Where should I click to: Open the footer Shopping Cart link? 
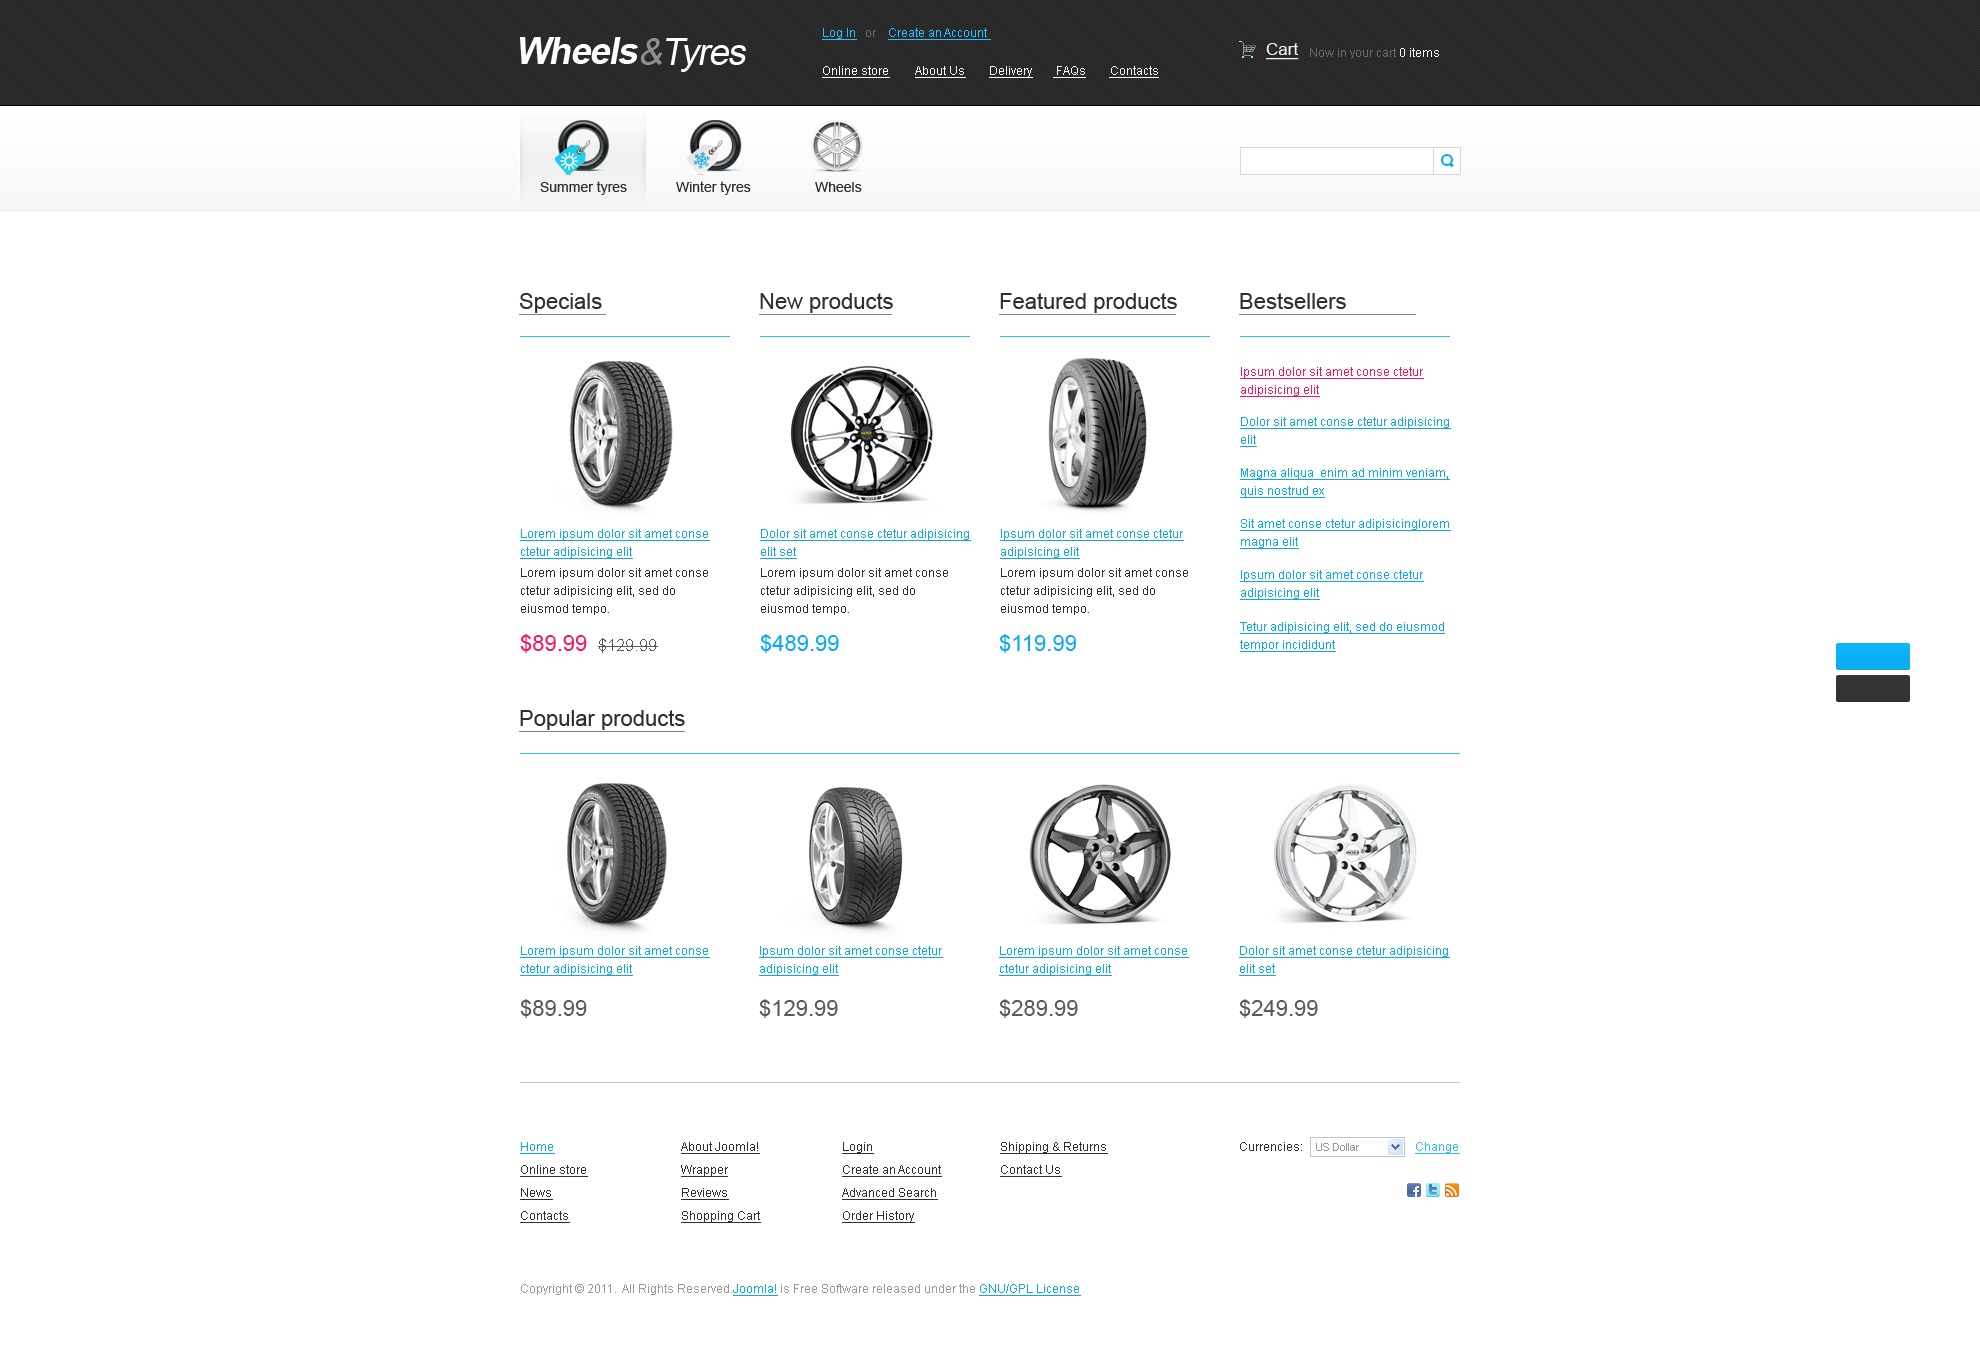click(x=720, y=1216)
